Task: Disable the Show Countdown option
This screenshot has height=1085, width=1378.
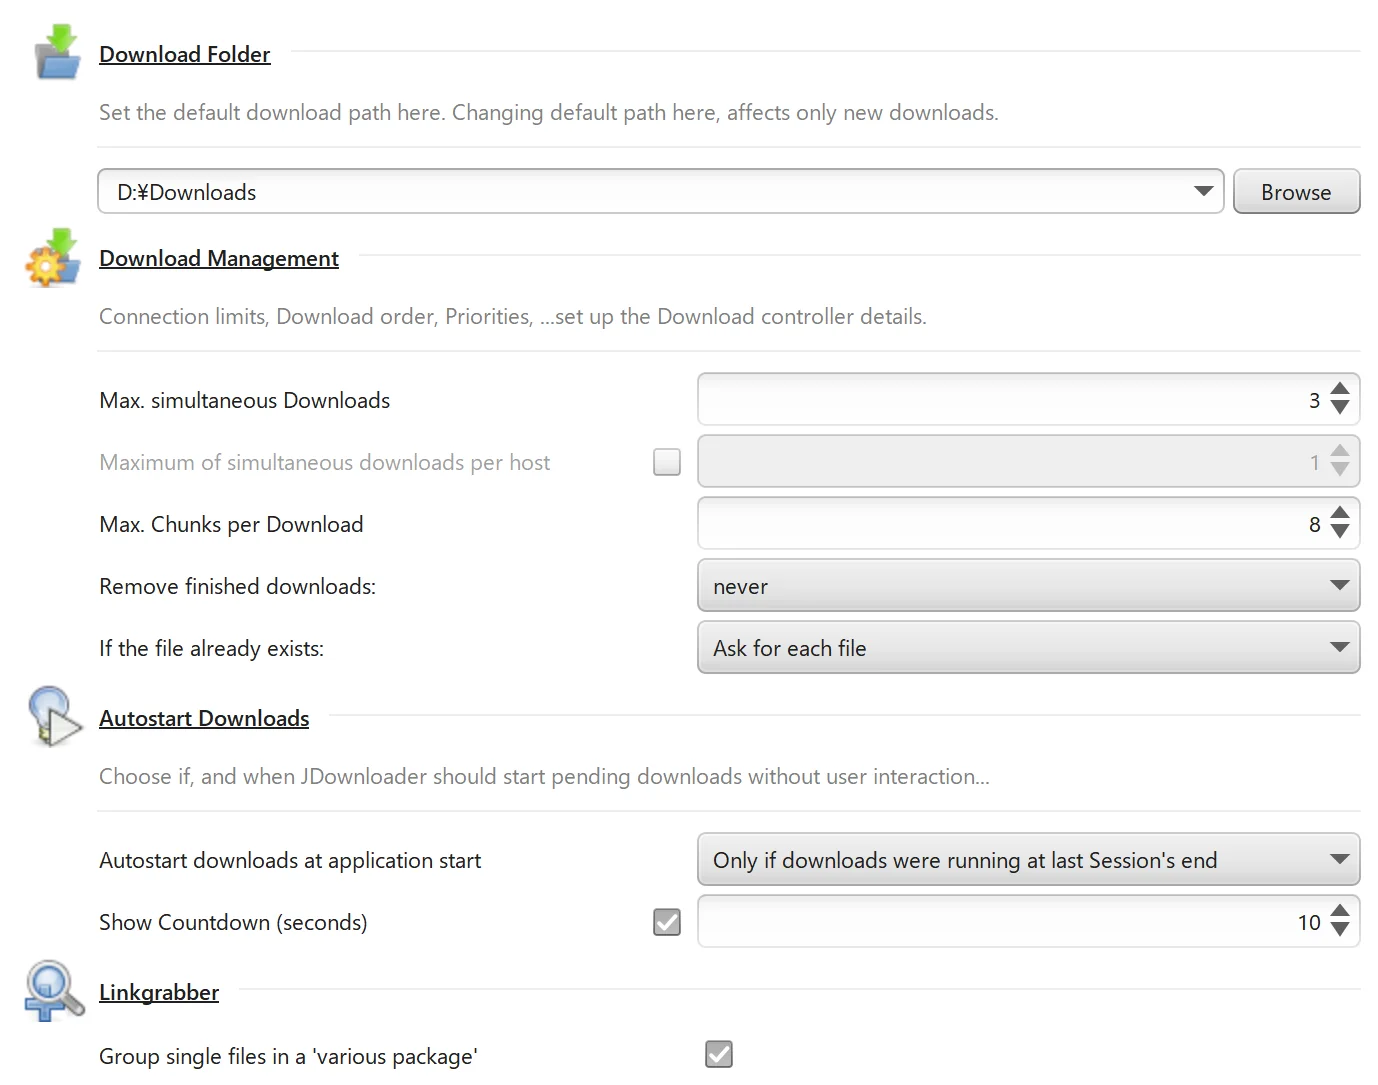Action: (x=666, y=922)
